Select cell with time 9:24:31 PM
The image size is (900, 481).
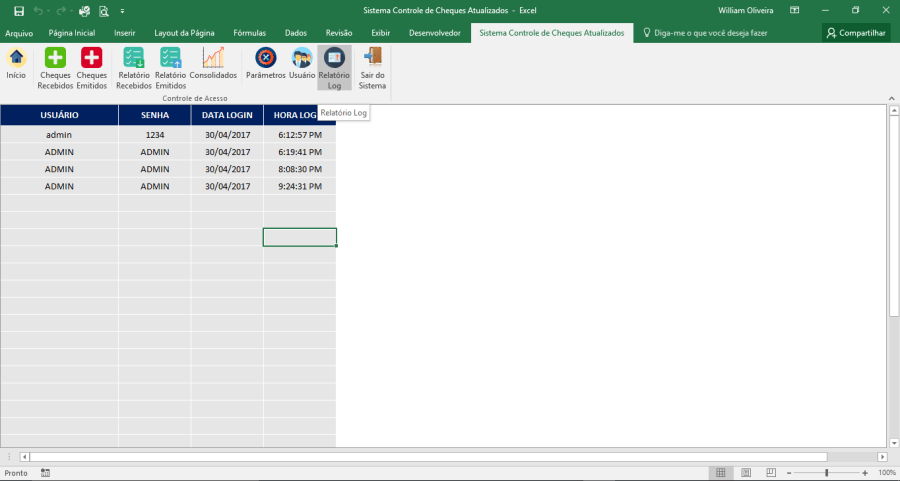click(300, 187)
